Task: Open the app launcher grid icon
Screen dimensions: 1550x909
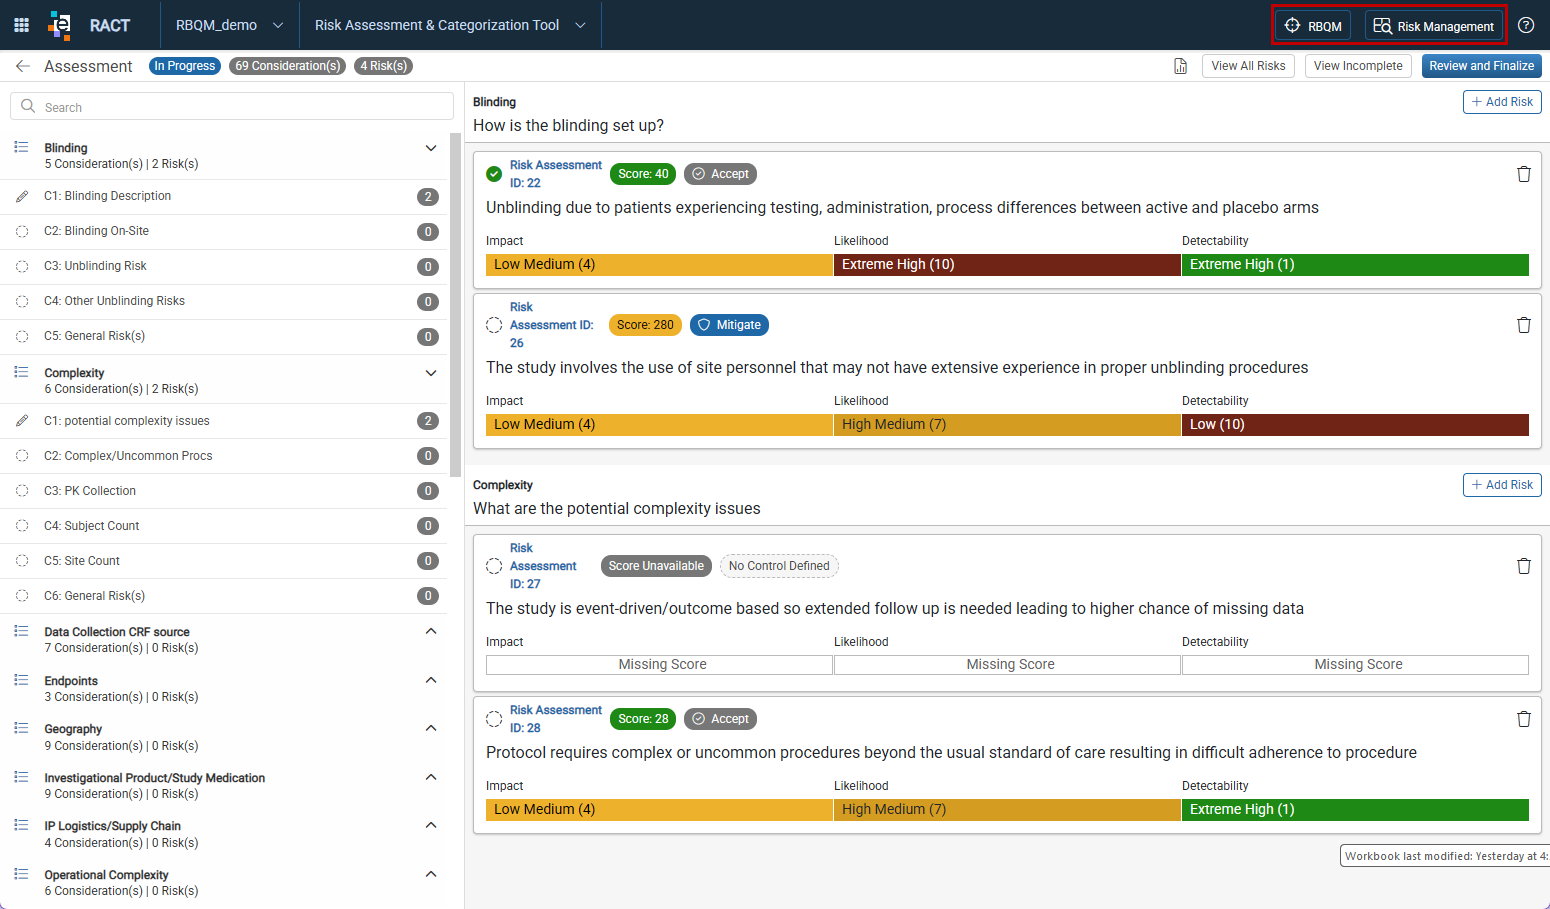Action: pyautogui.click(x=21, y=25)
